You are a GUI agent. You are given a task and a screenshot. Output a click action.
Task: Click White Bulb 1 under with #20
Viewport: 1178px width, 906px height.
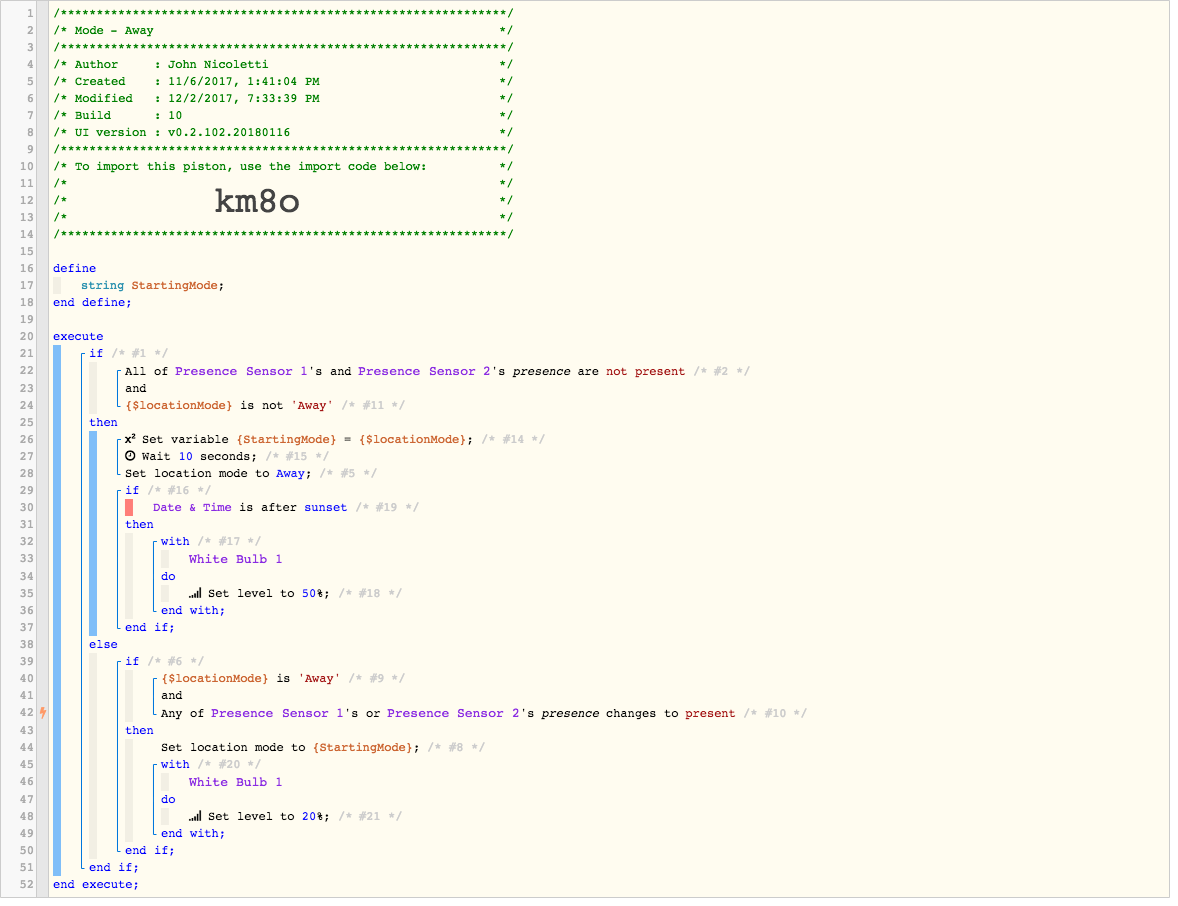[235, 782]
